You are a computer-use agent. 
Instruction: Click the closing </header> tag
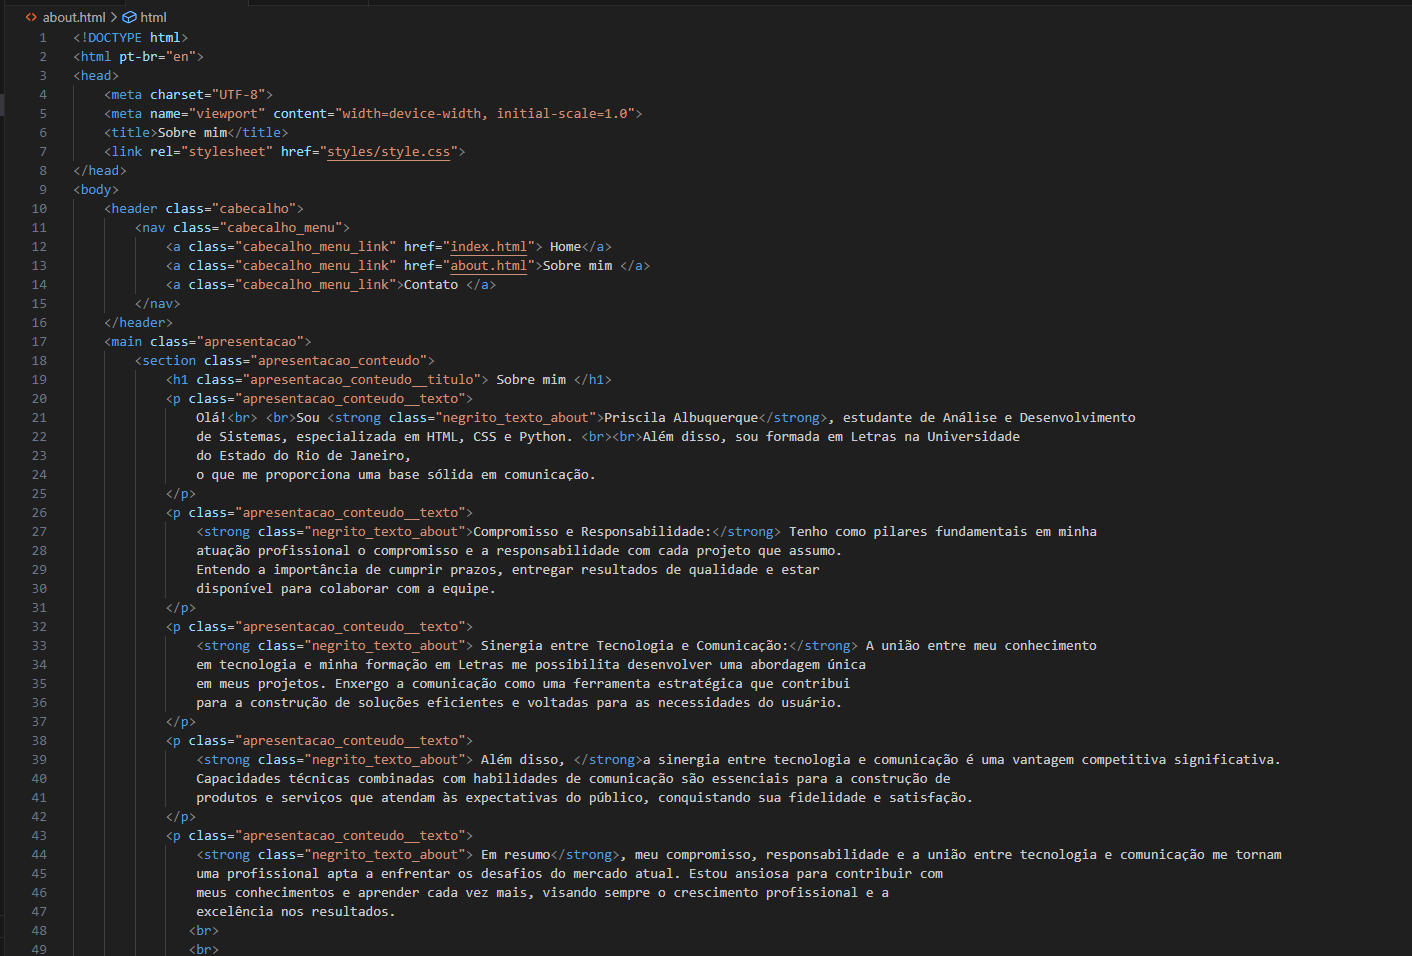[138, 323]
